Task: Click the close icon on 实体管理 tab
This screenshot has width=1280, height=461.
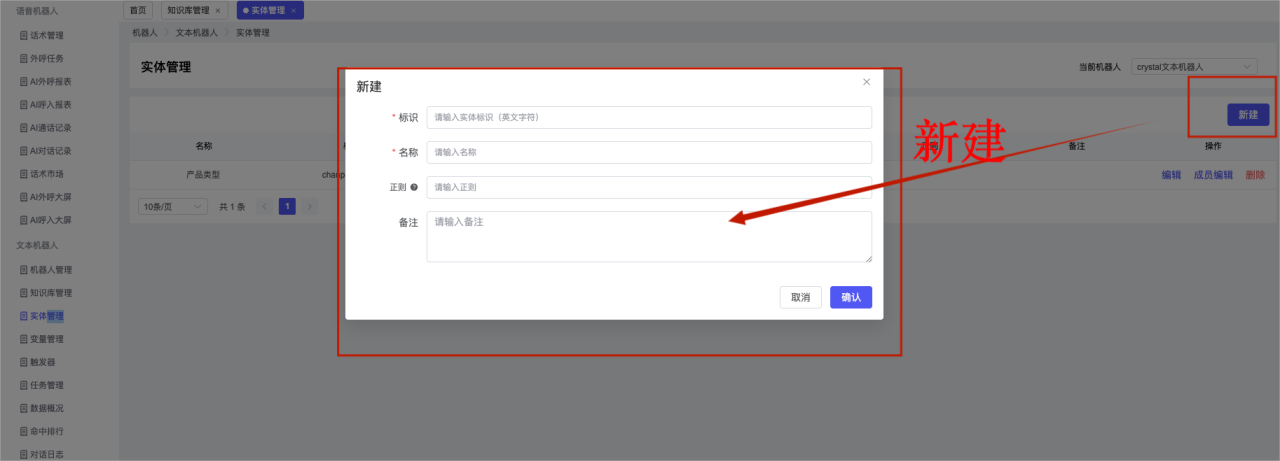Action: point(293,10)
